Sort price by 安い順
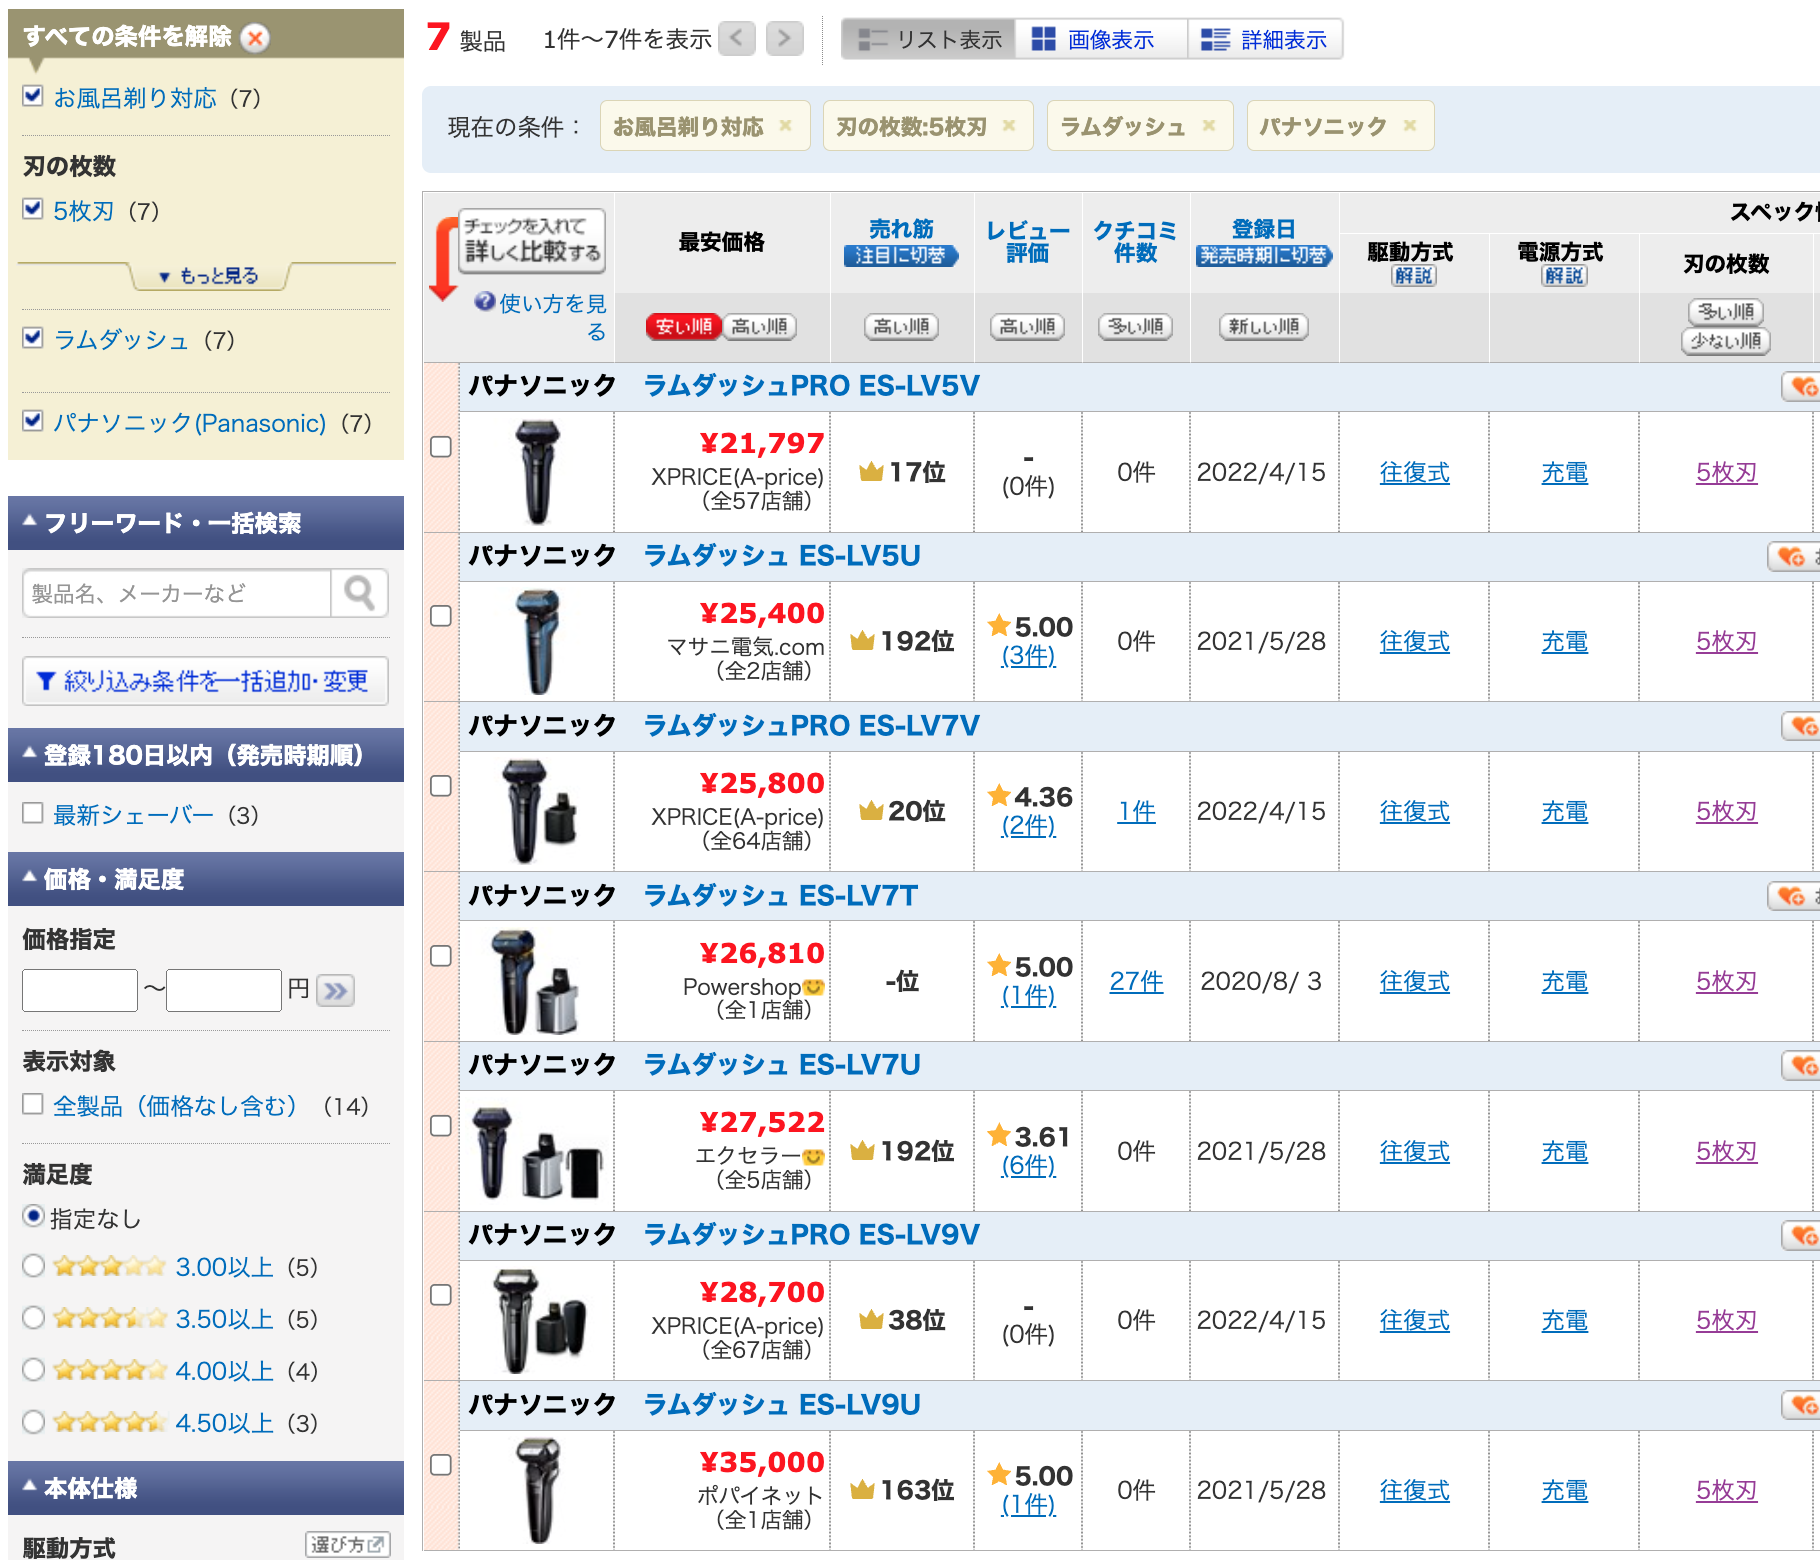 [x=684, y=327]
